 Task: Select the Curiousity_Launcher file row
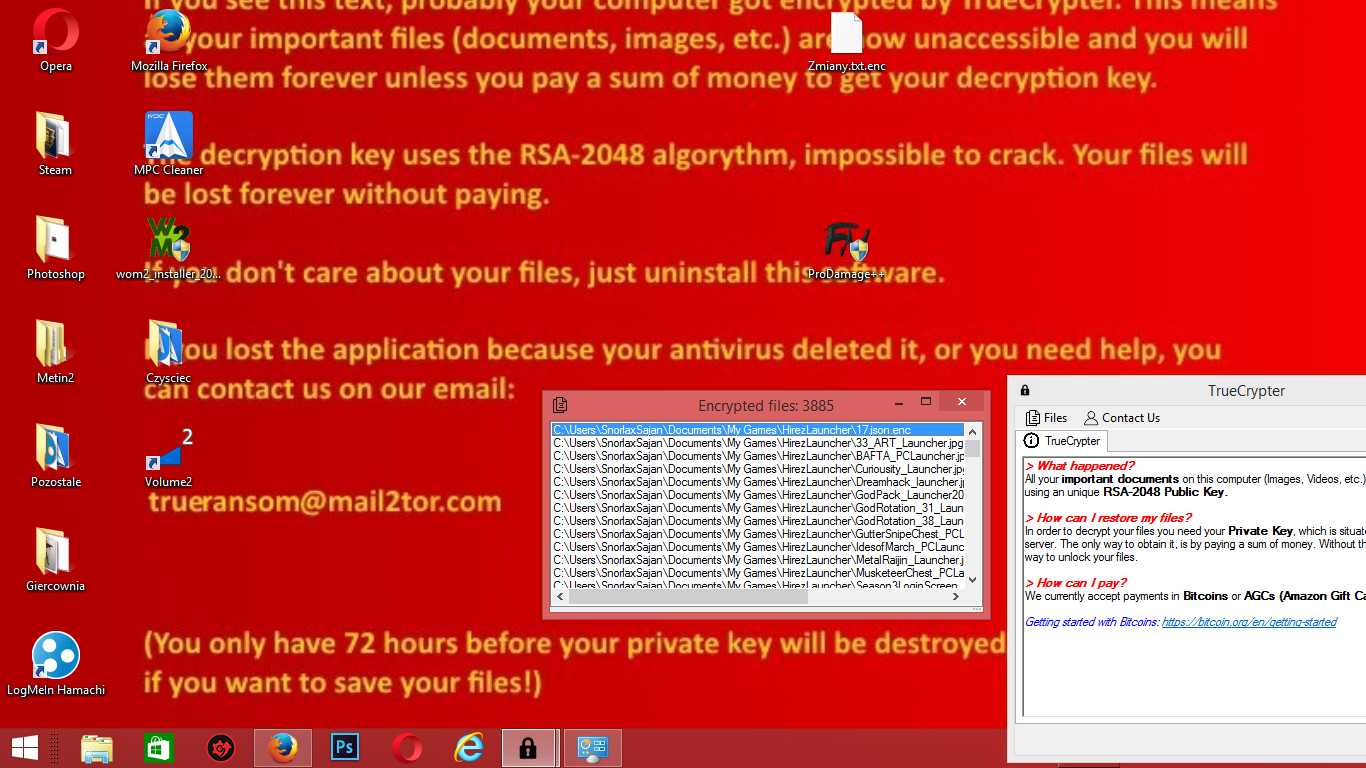point(758,469)
